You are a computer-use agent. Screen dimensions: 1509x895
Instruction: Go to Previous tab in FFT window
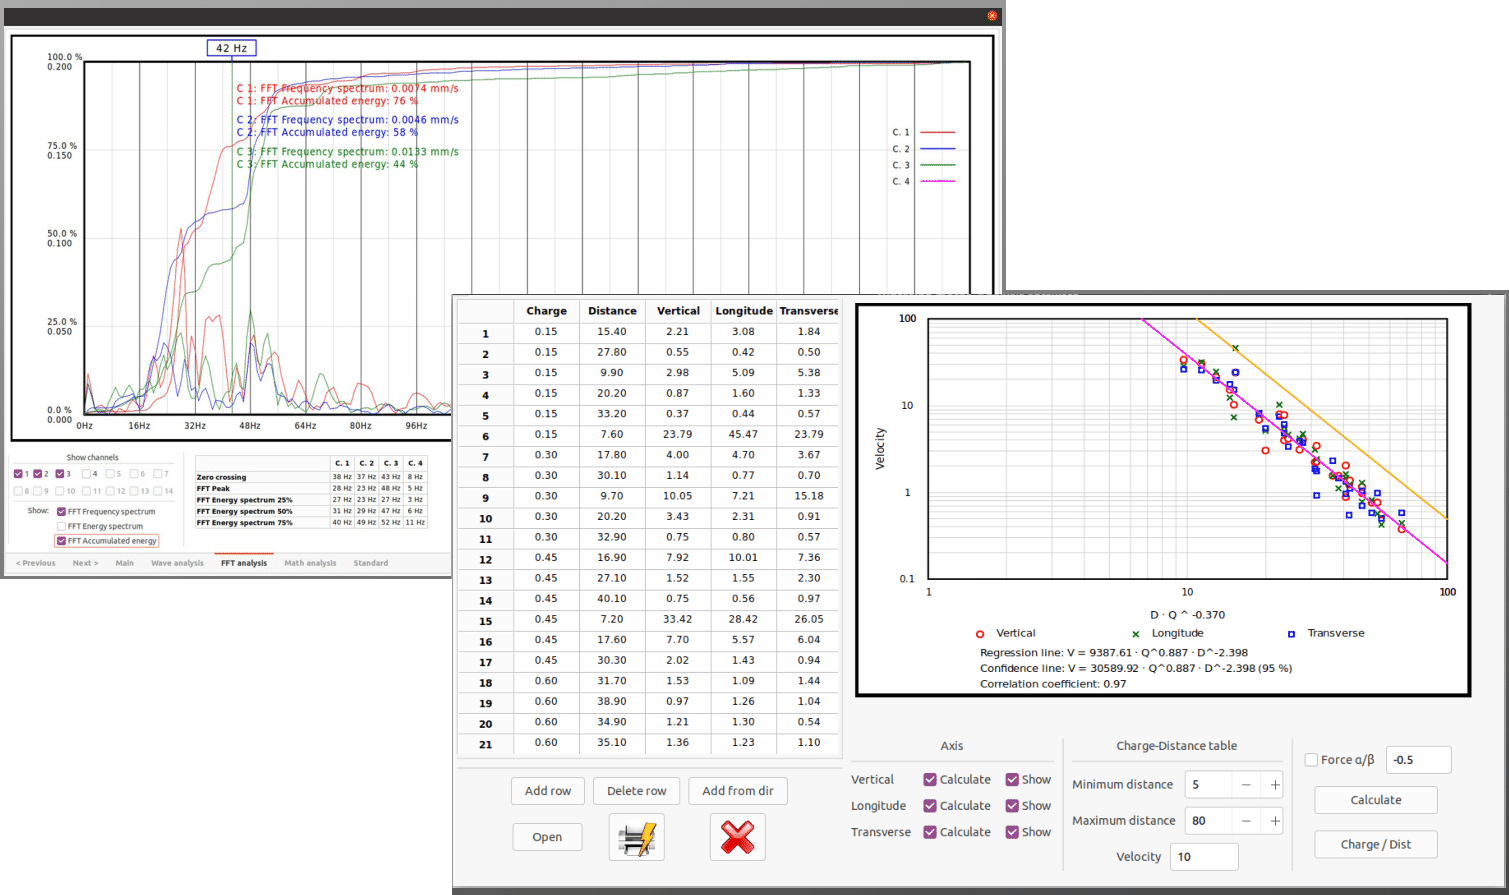pyautogui.click(x=36, y=563)
